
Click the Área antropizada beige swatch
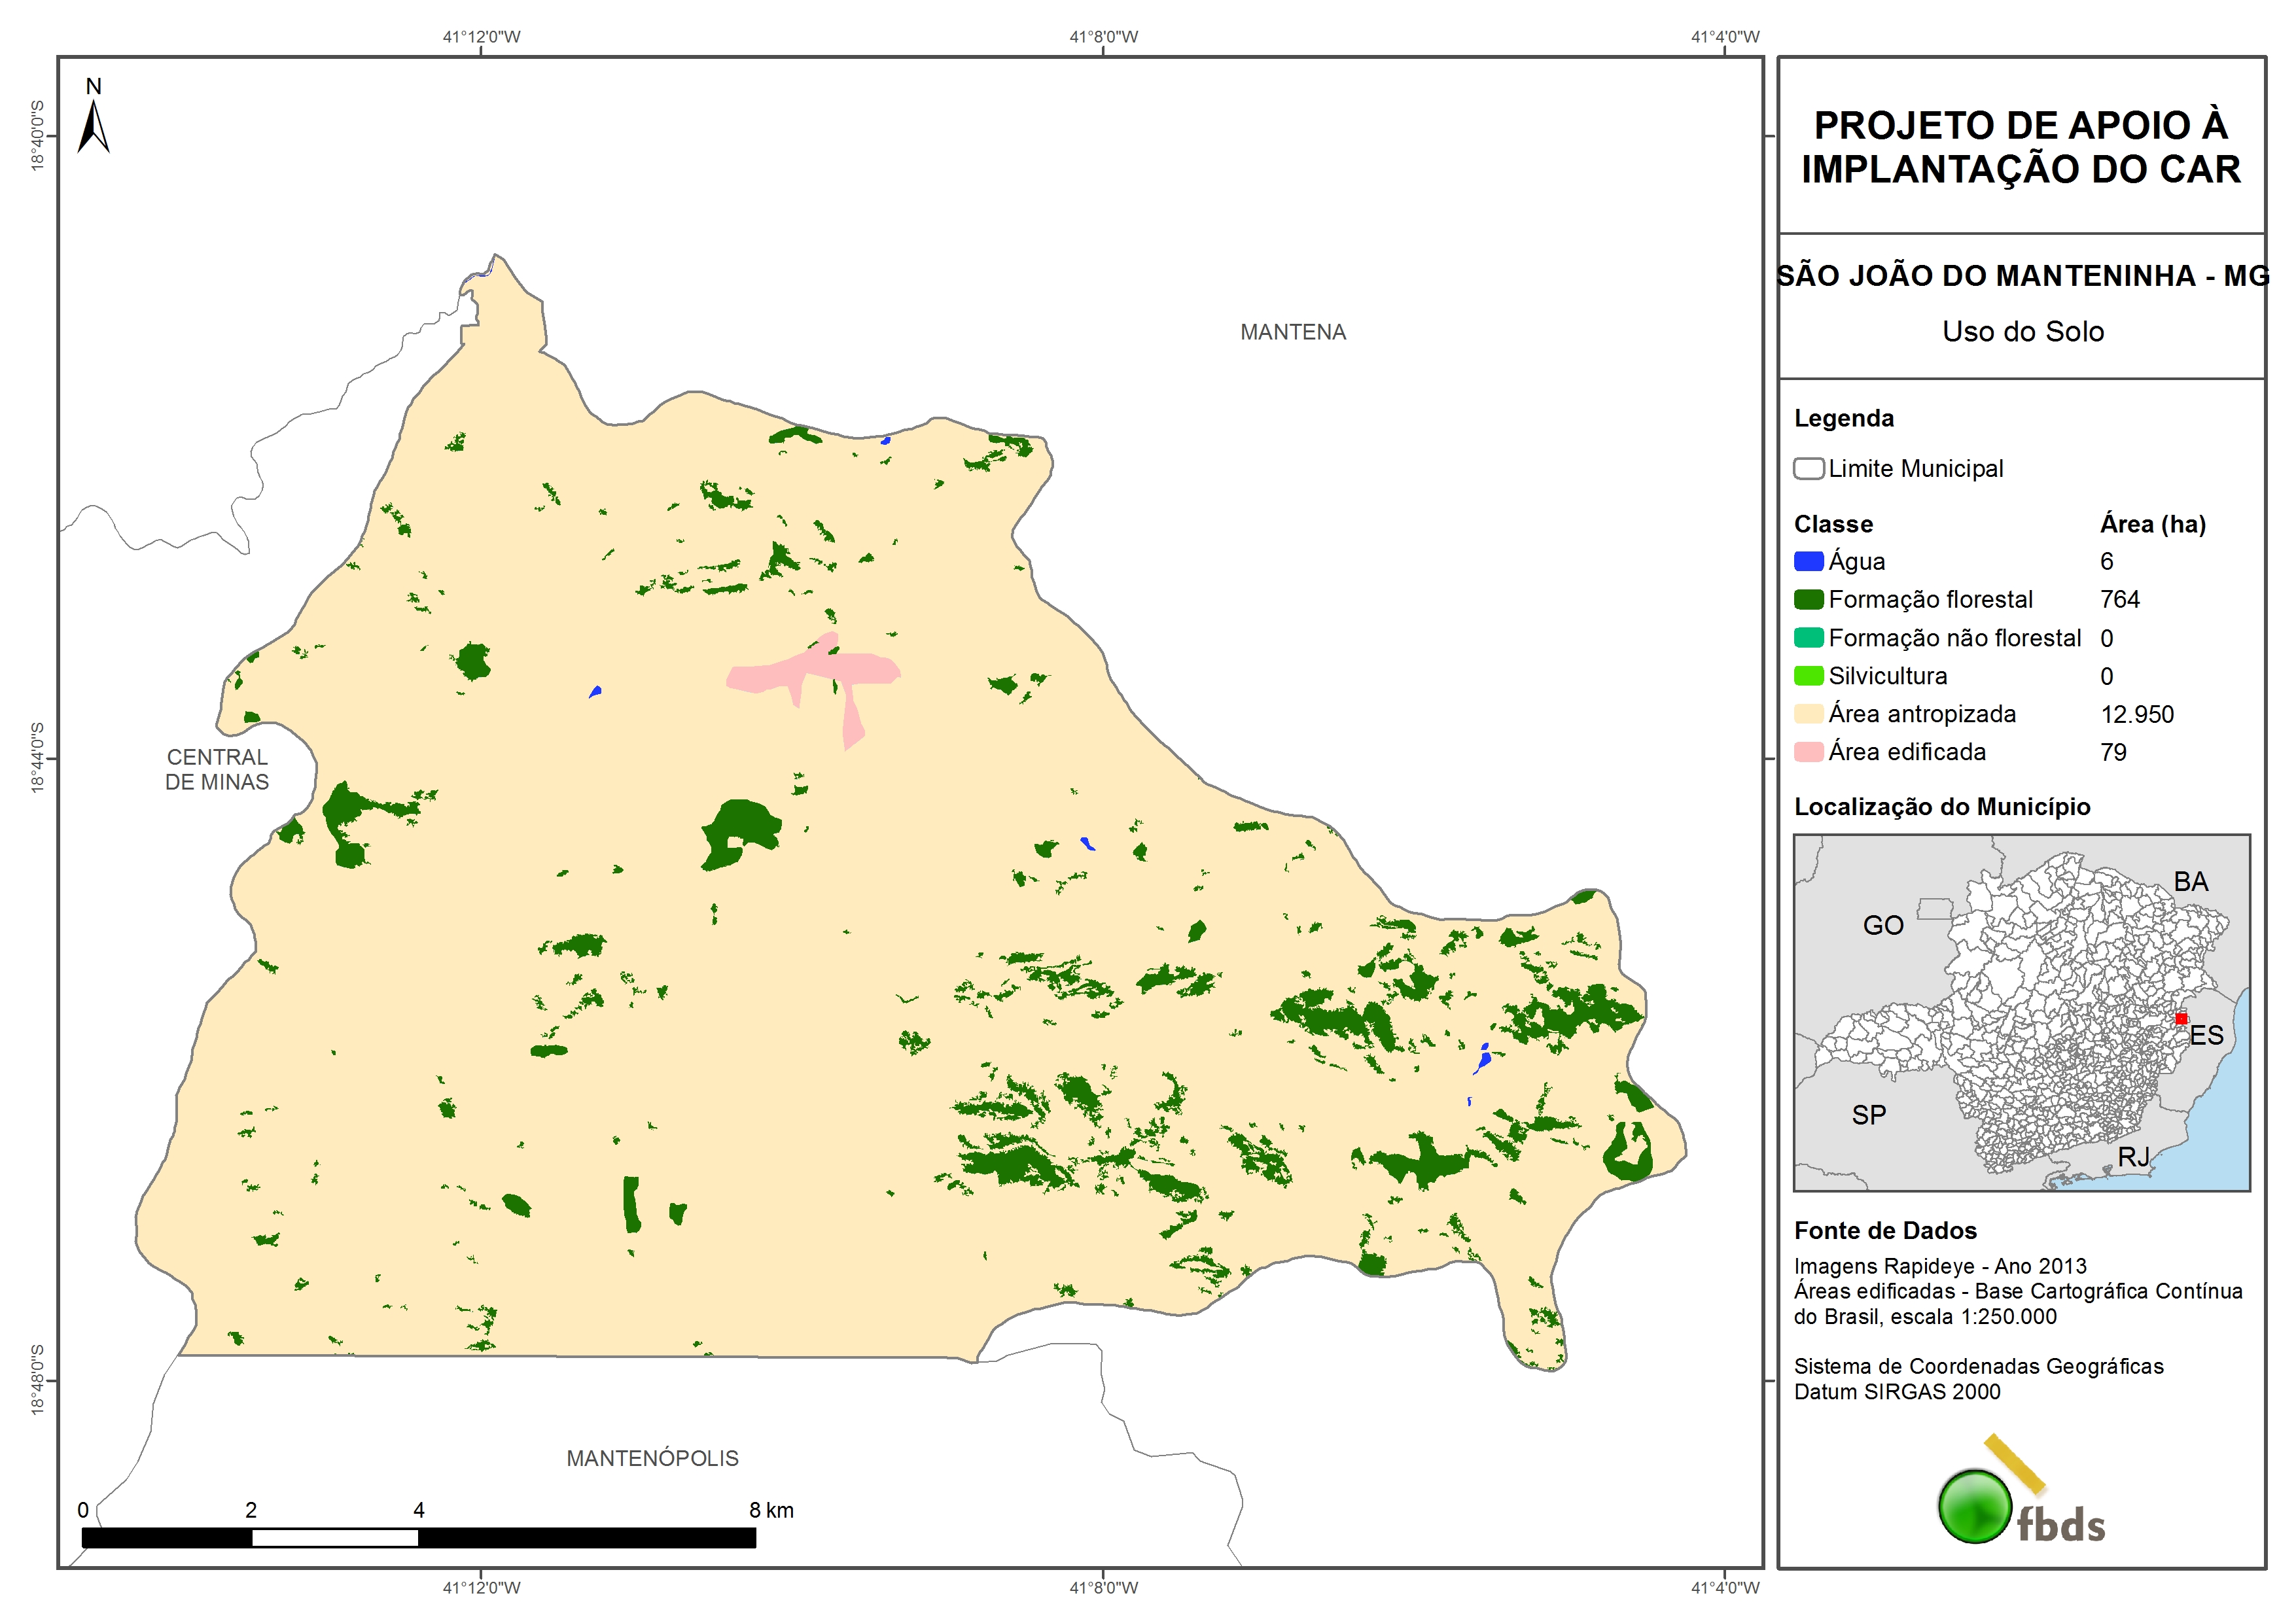[1808, 714]
